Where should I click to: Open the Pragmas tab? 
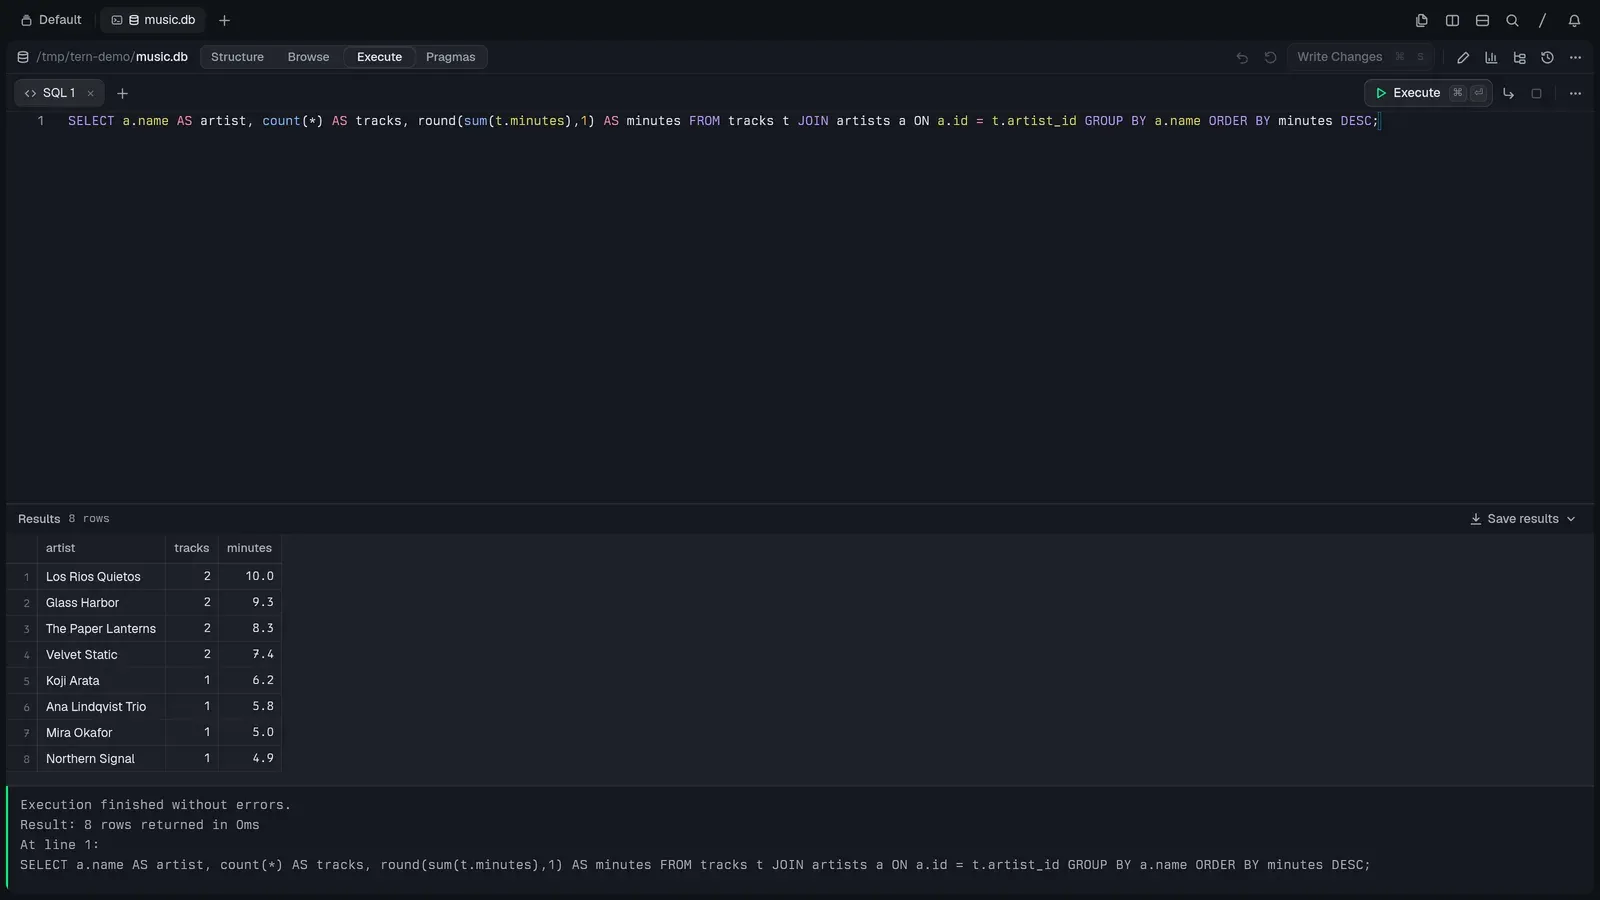tap(450, 57)
